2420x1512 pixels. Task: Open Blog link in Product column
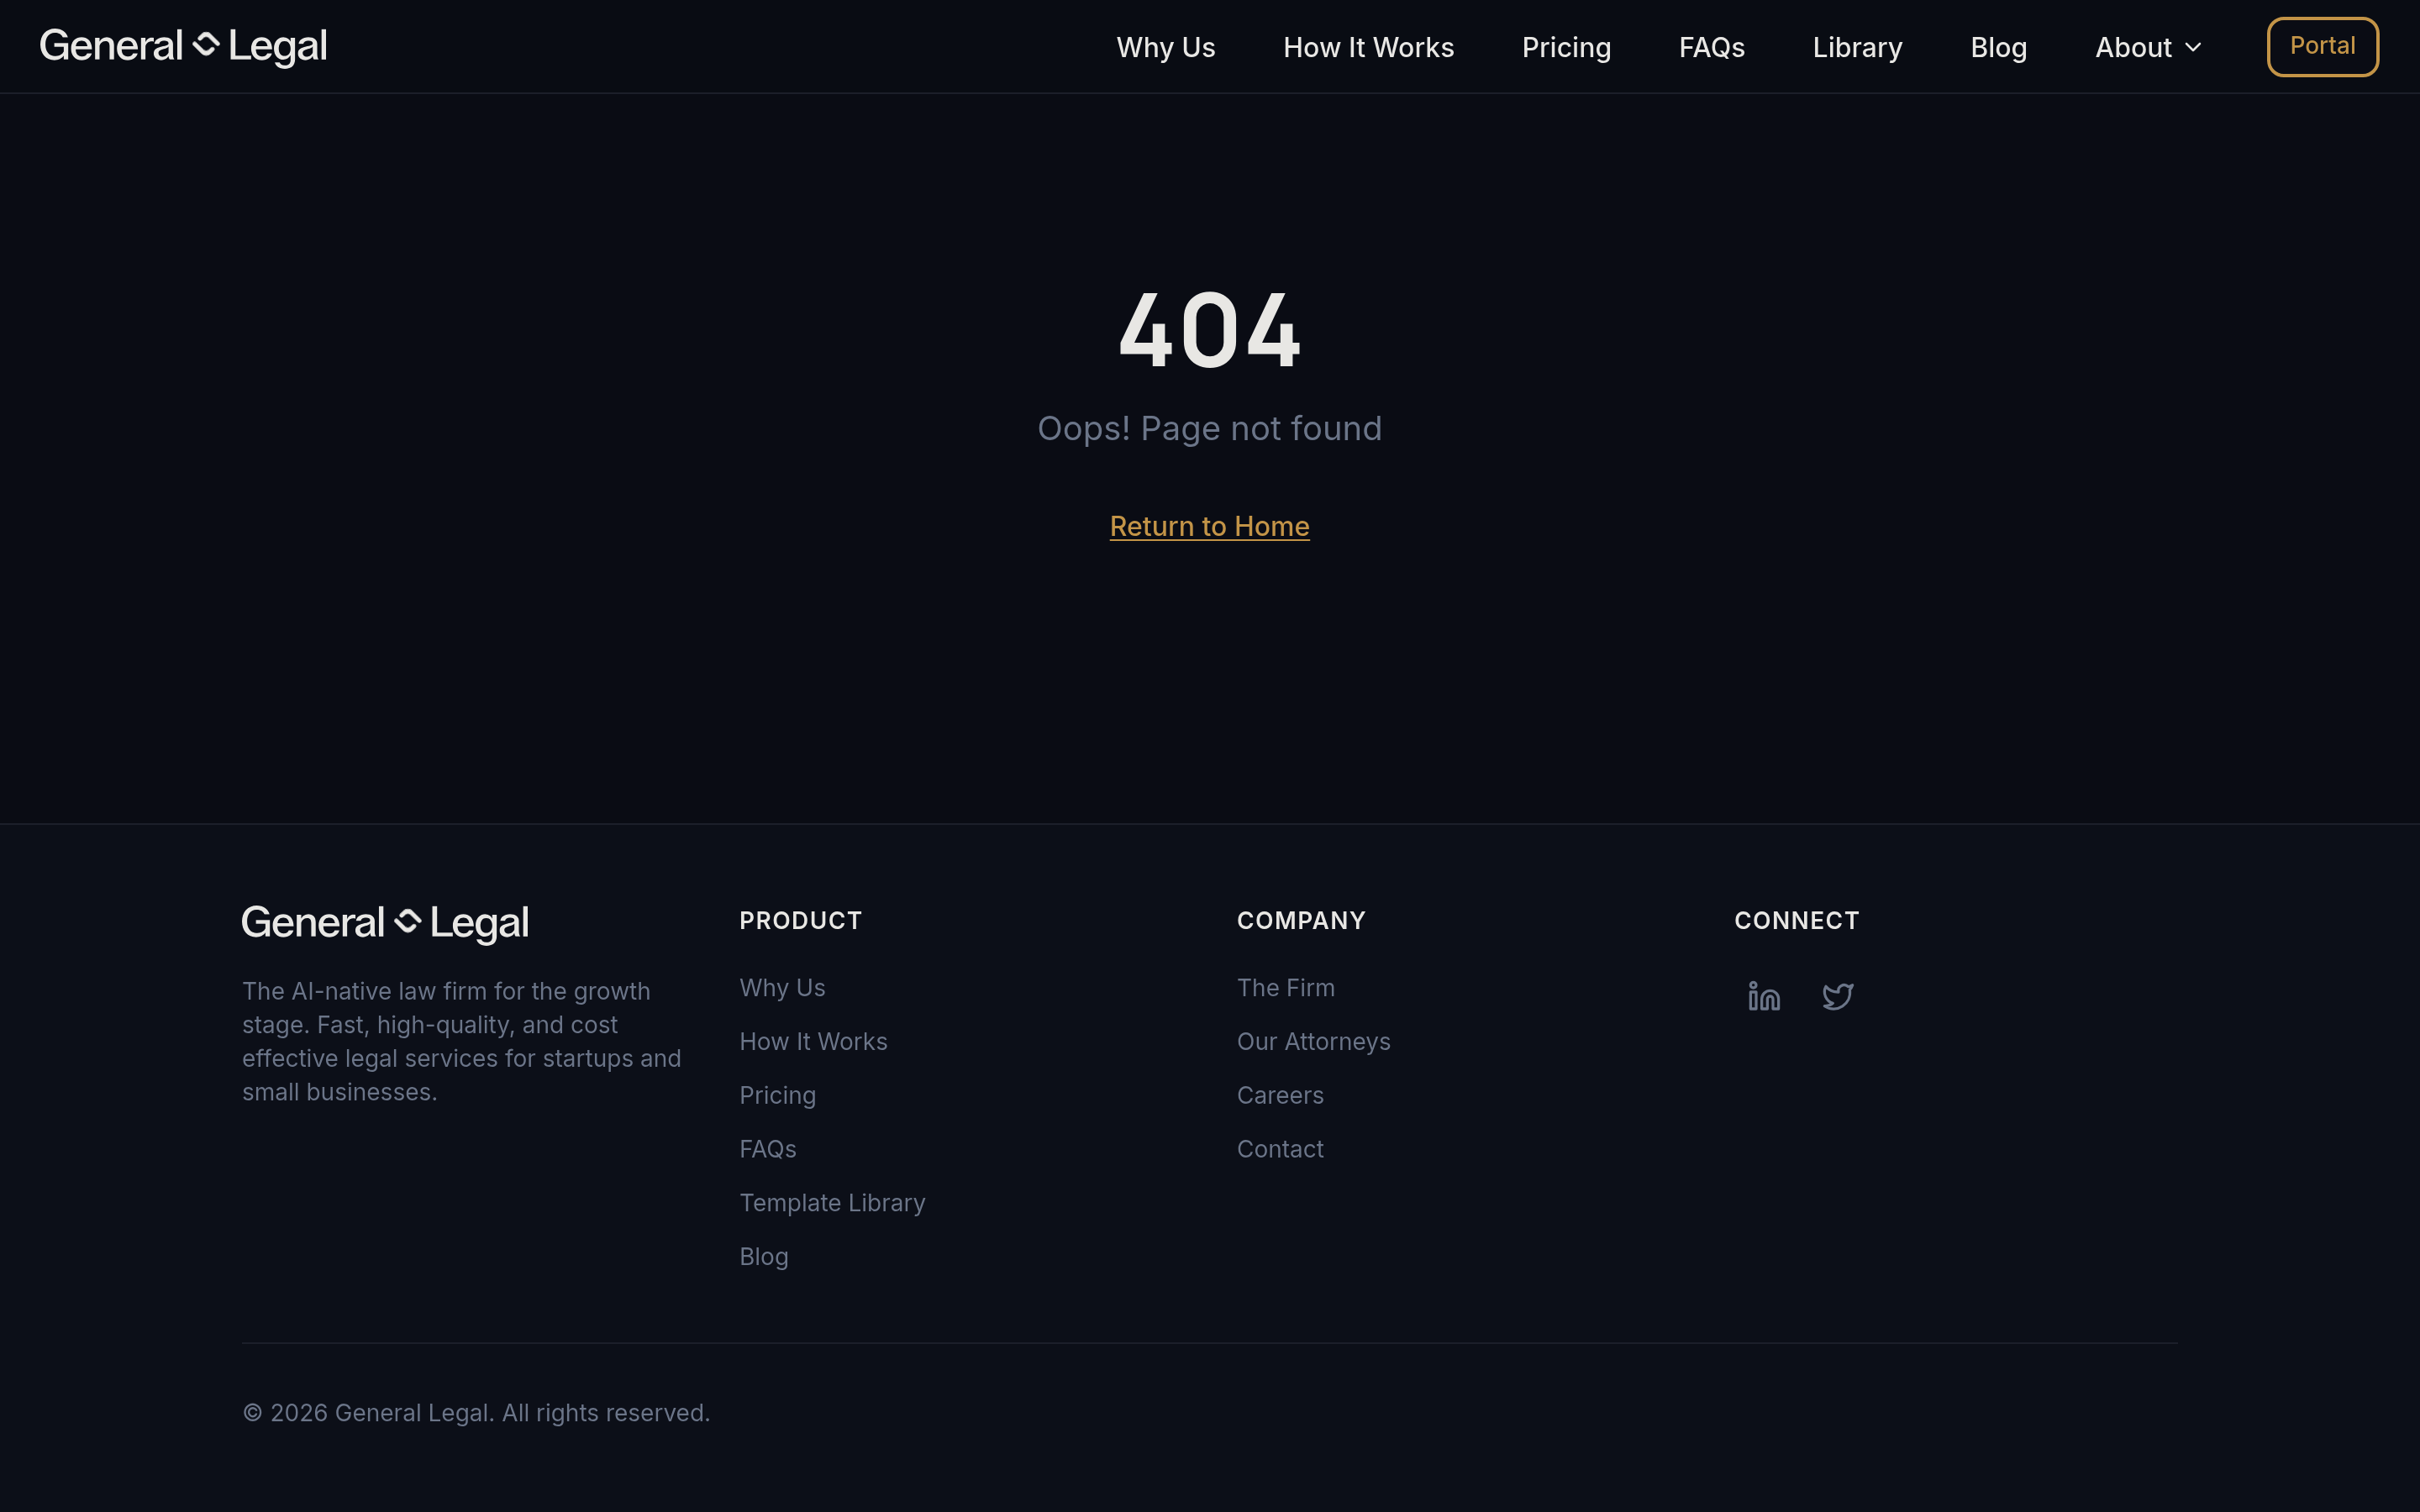[763, 1257]
